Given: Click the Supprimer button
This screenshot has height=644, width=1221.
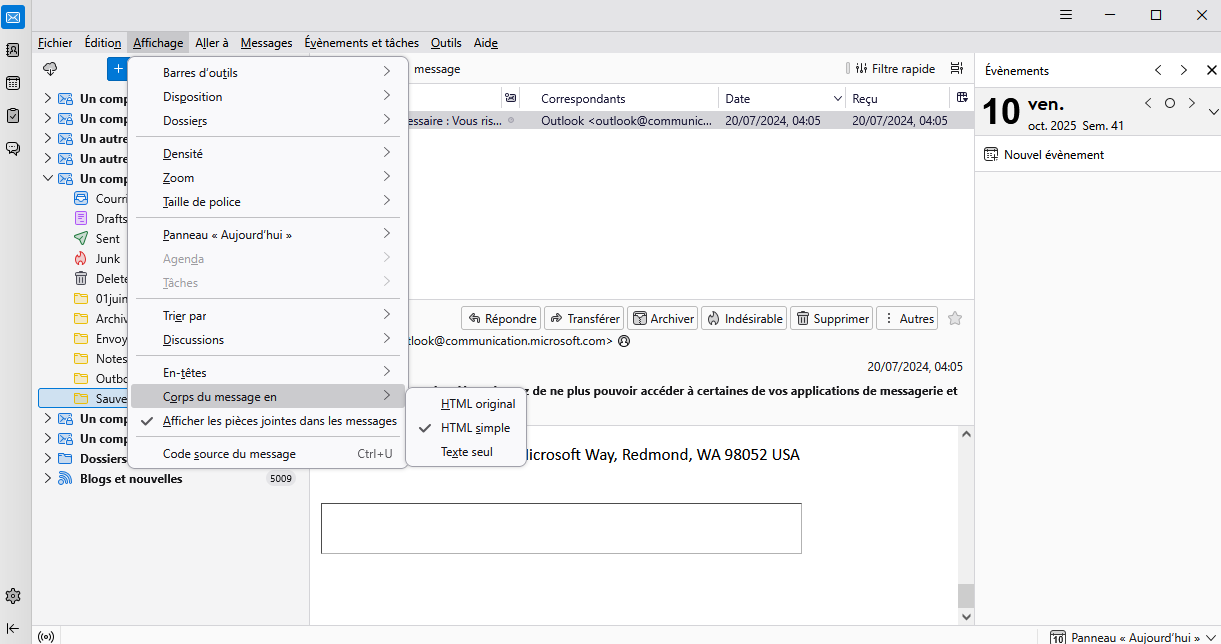Looking at the screenshot, I should pyautogui.click(x=831, y=319).
